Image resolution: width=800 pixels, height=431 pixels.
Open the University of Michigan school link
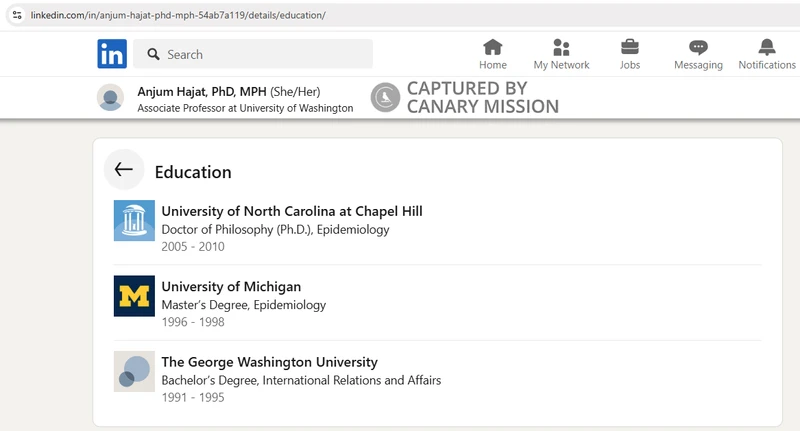[x=231, y=287]
